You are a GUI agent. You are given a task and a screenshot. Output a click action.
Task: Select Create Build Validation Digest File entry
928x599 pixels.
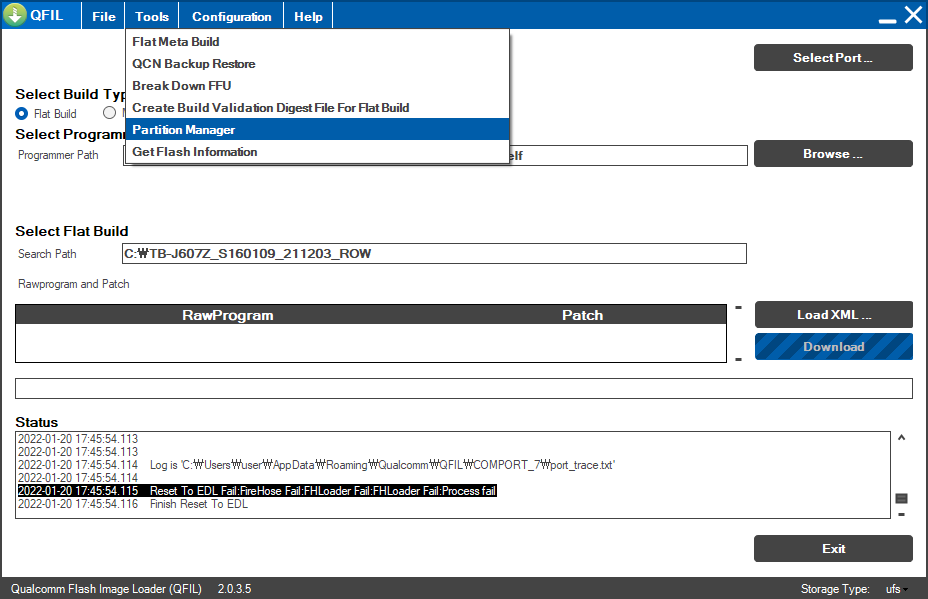click(317, 107)
